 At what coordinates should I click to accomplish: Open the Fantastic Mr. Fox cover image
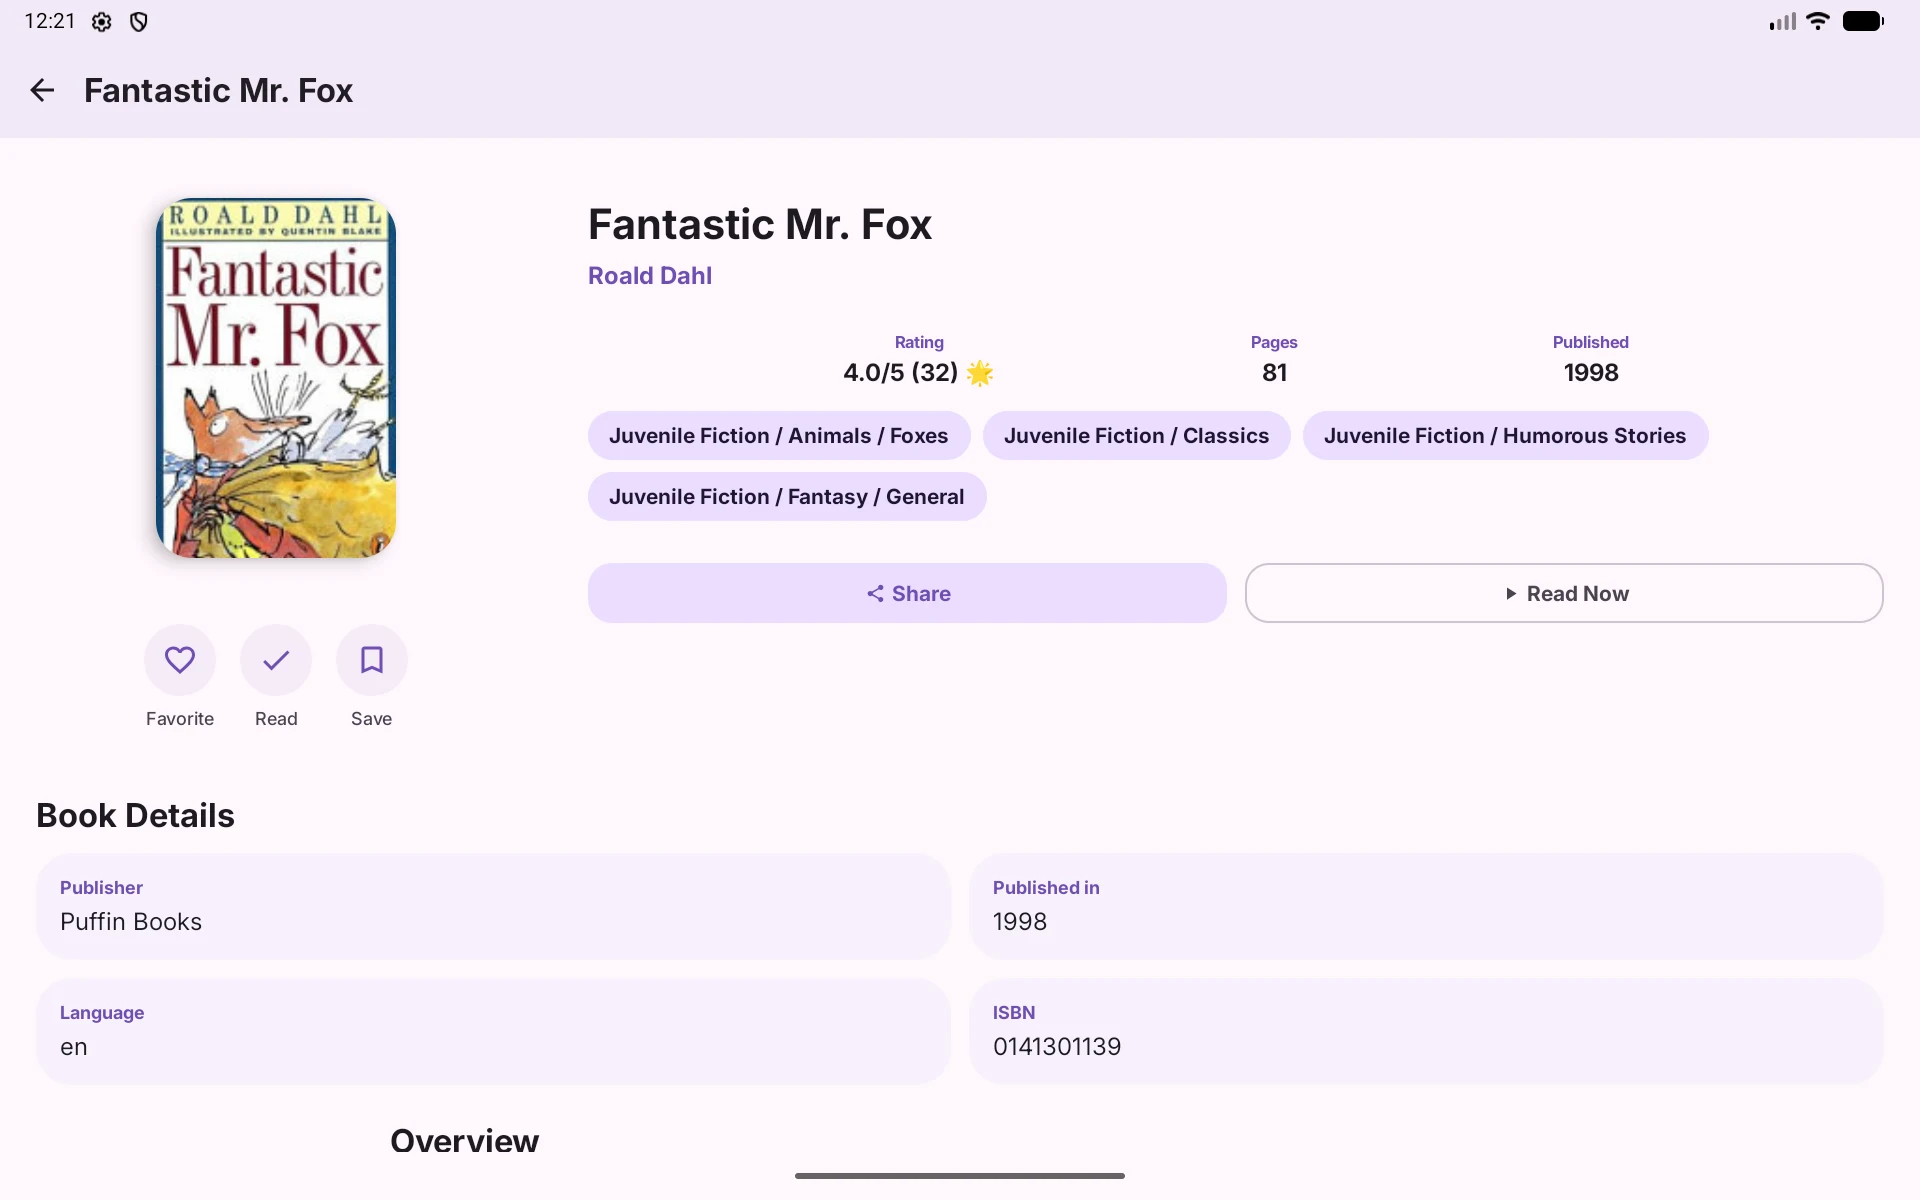pyautogui.click(x=276, y=378)
